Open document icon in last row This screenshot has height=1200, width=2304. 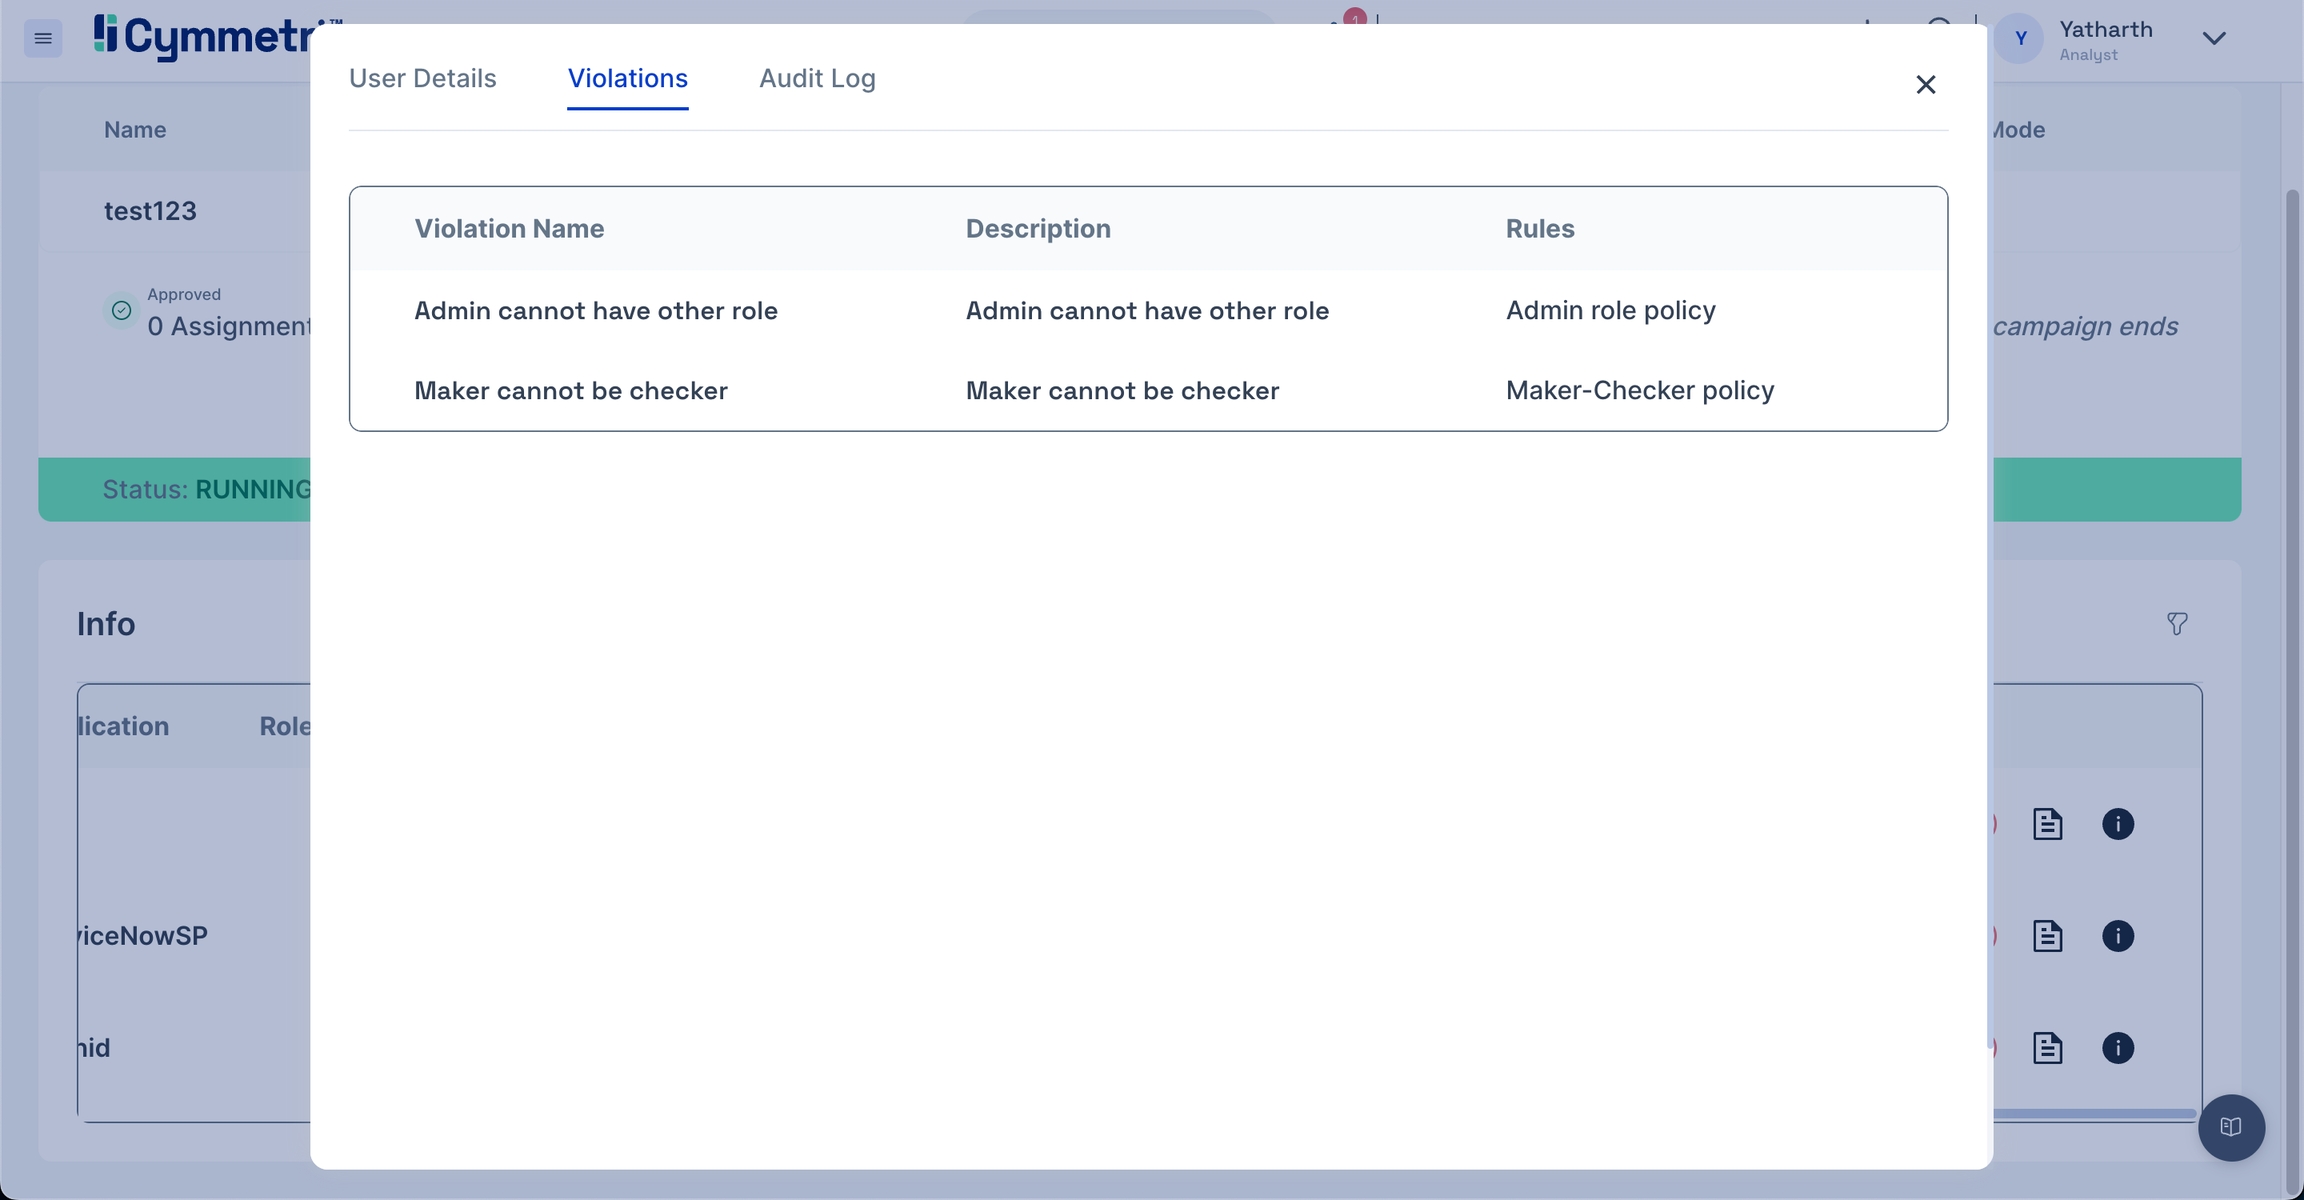[x=2047, y=1048]
